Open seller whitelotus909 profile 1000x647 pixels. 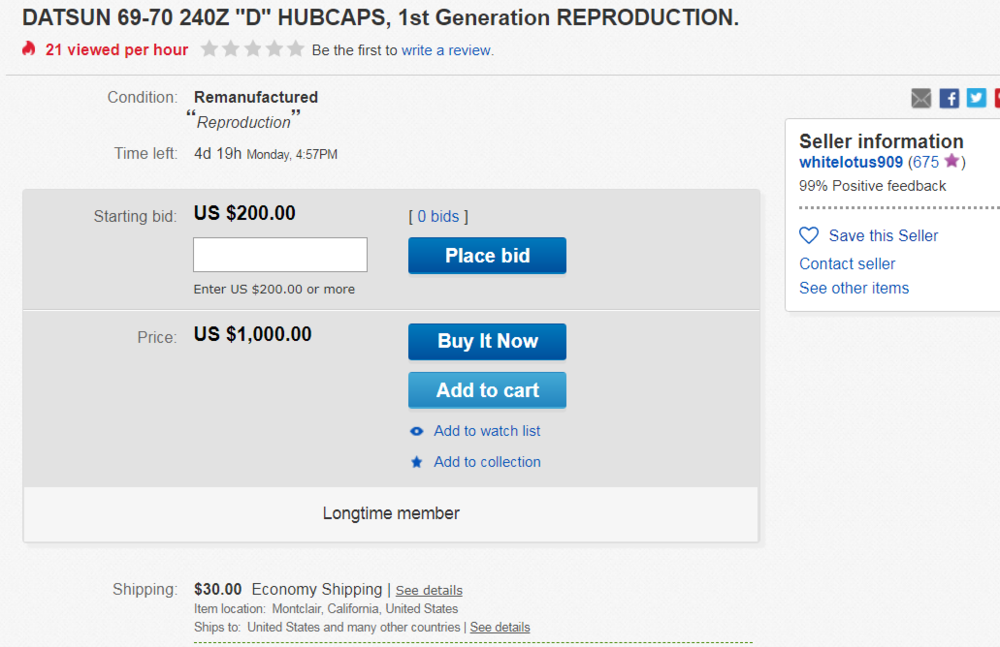pyautogui.click(x=851, y=162)
